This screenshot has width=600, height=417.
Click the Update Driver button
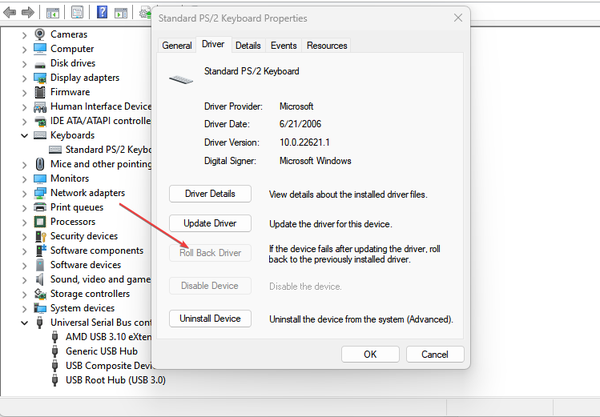point(210,222)
